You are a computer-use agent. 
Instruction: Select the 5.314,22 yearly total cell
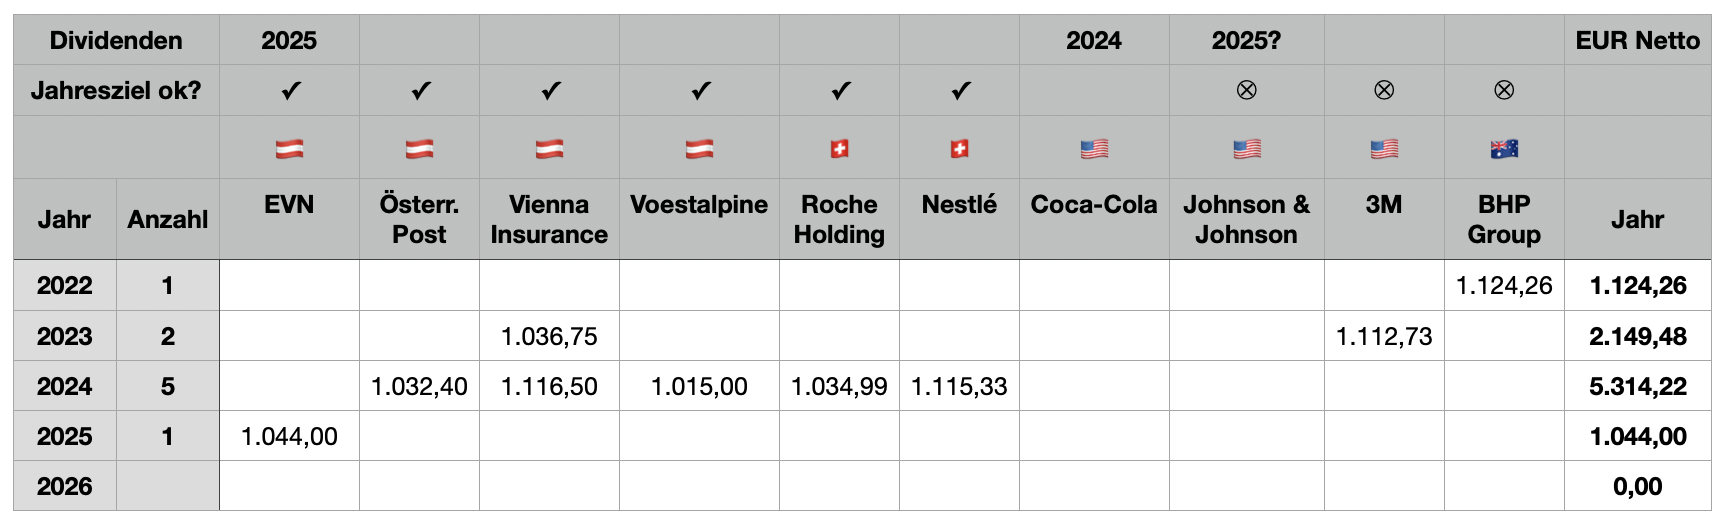coord(1637,387)
